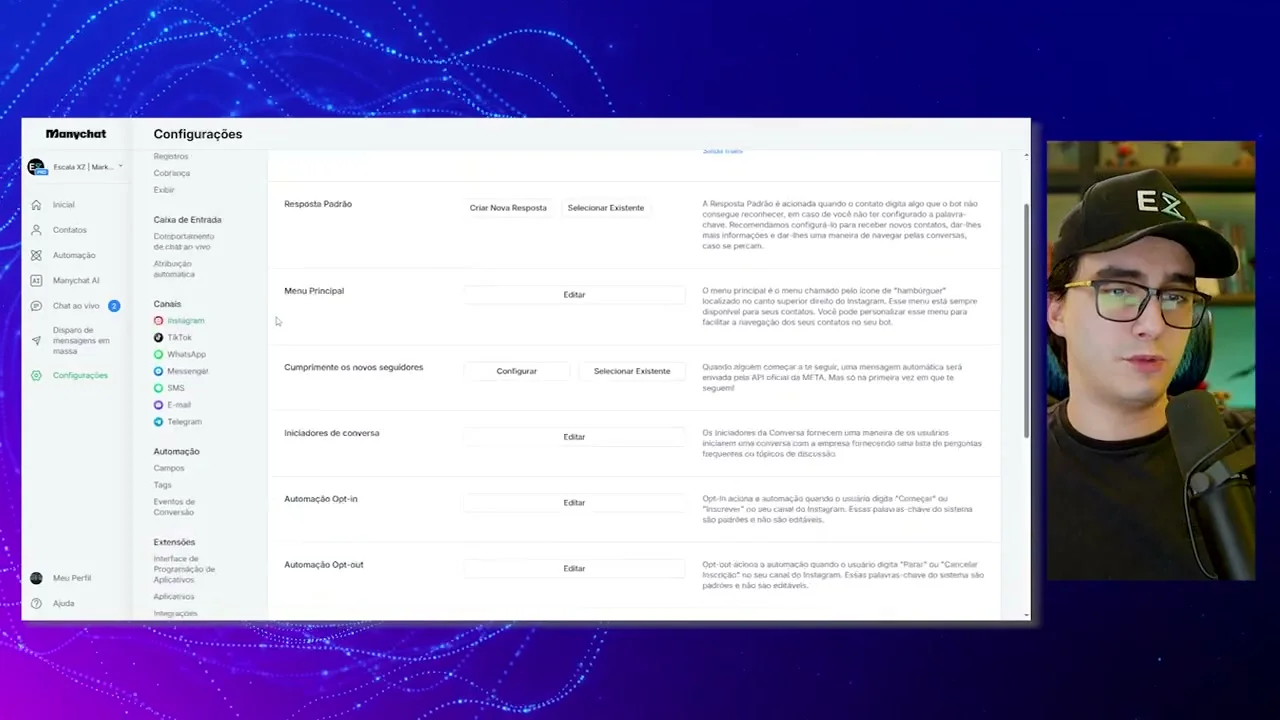Image resolution: width=1280 pixels, height=720 pixels.
Task: Click the Configurações page heading
Action: [x=198, y=134]
